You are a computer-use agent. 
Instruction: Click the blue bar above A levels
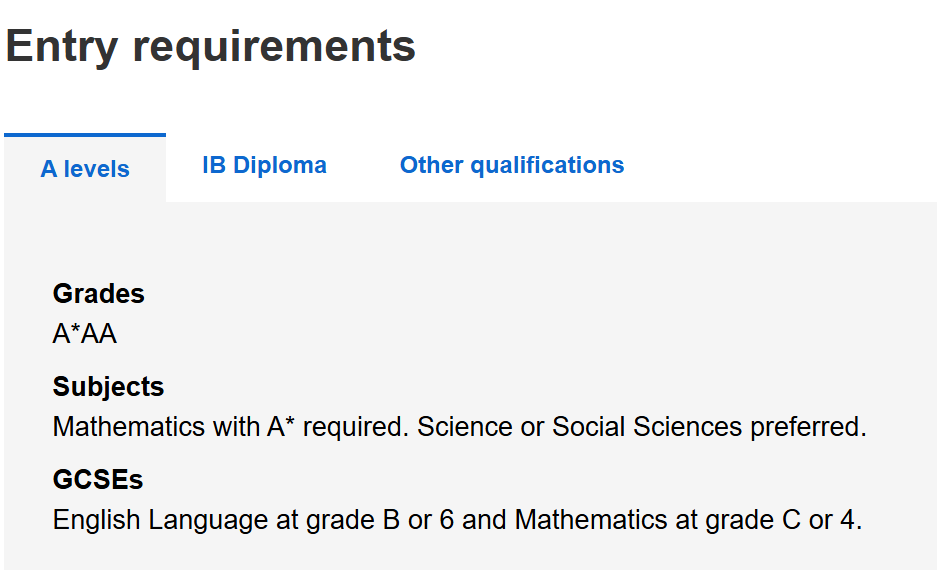[x=85, y=135]
